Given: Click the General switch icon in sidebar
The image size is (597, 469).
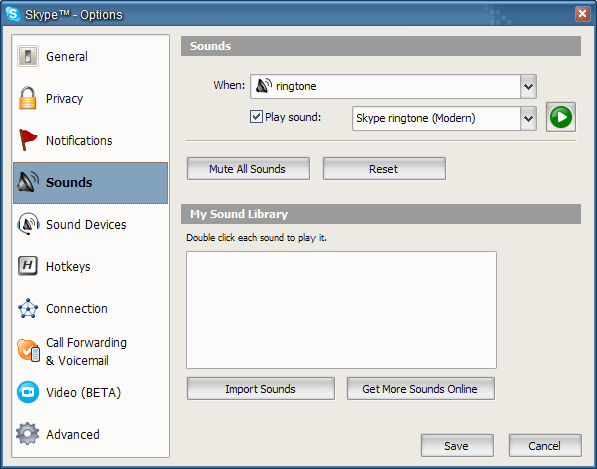Looking at the screenshot, I should [28, 56].
